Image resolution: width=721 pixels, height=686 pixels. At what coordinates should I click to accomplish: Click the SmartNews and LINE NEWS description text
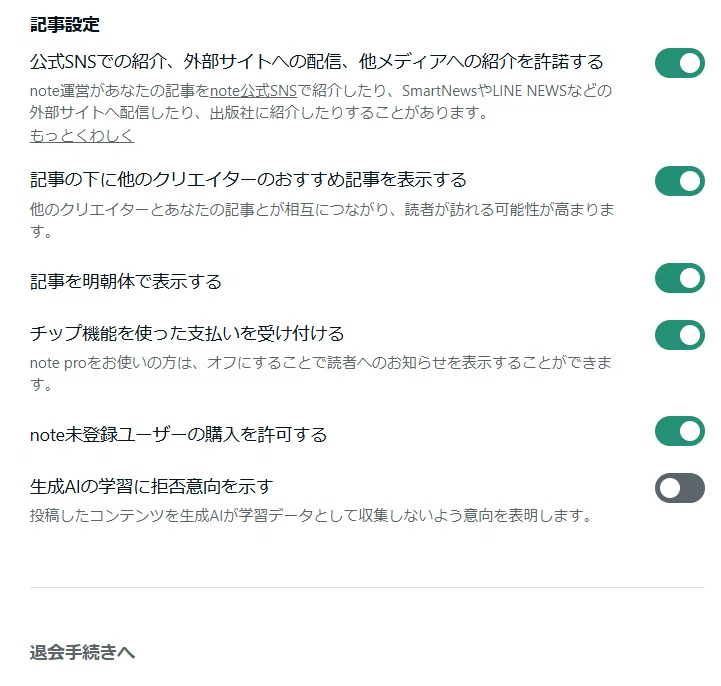coord(321,102)
